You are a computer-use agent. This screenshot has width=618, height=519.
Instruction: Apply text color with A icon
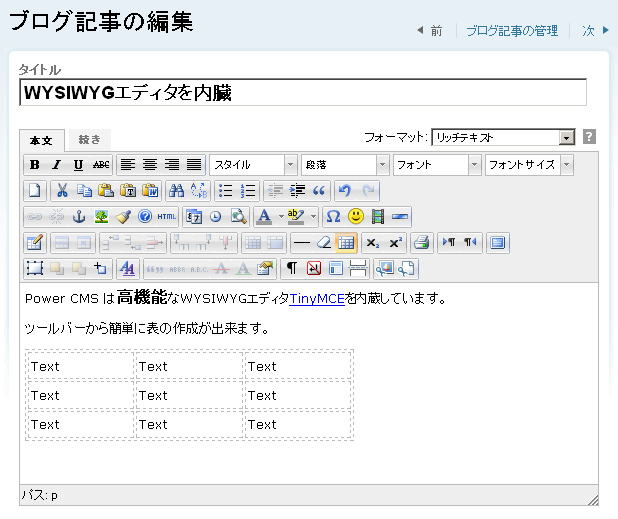pos(264,216)
